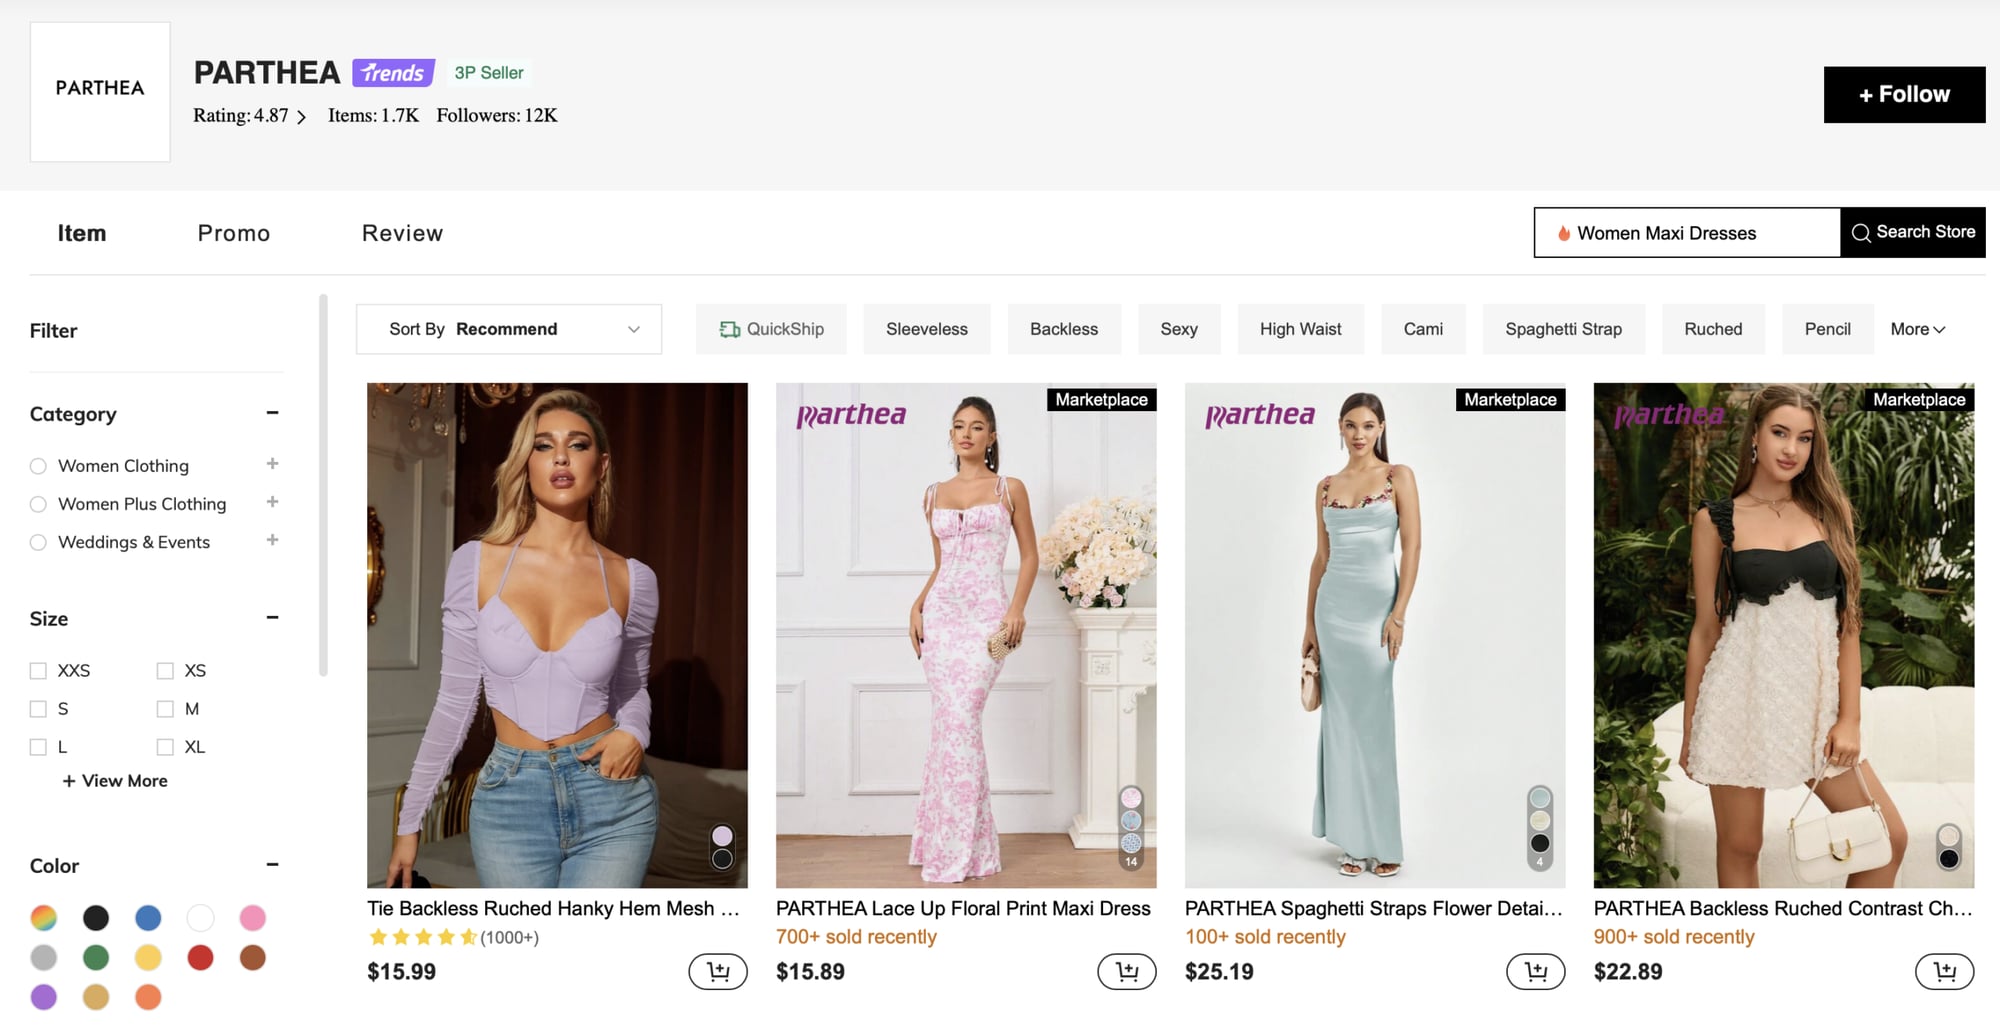Apply the High Waist filter tag

point(1300,329)
